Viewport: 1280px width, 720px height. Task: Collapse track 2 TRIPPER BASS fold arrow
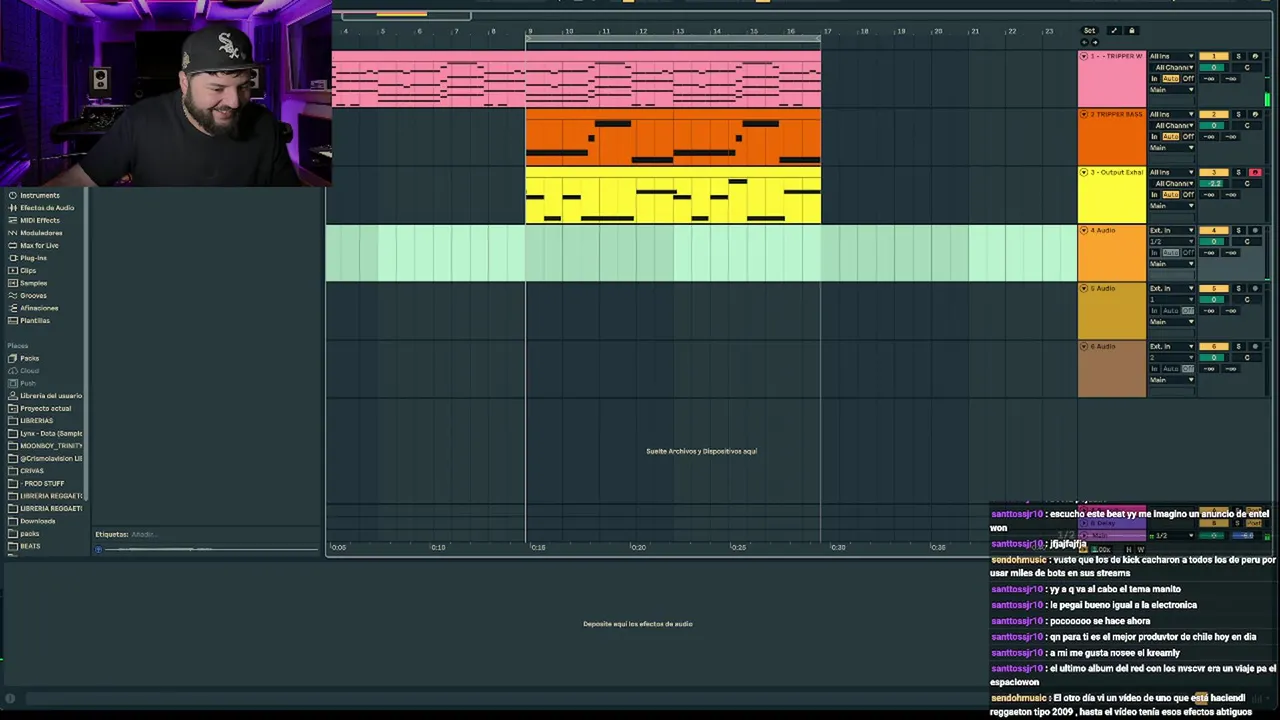coord(1084,114)
